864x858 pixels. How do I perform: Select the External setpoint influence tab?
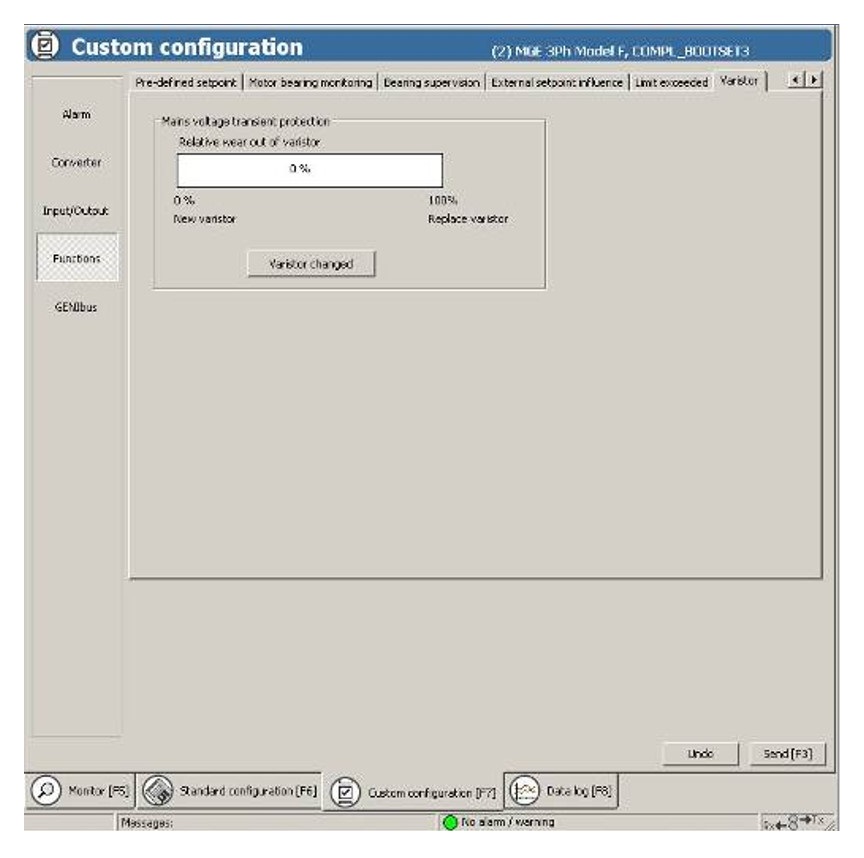click(x=558, y=82)
